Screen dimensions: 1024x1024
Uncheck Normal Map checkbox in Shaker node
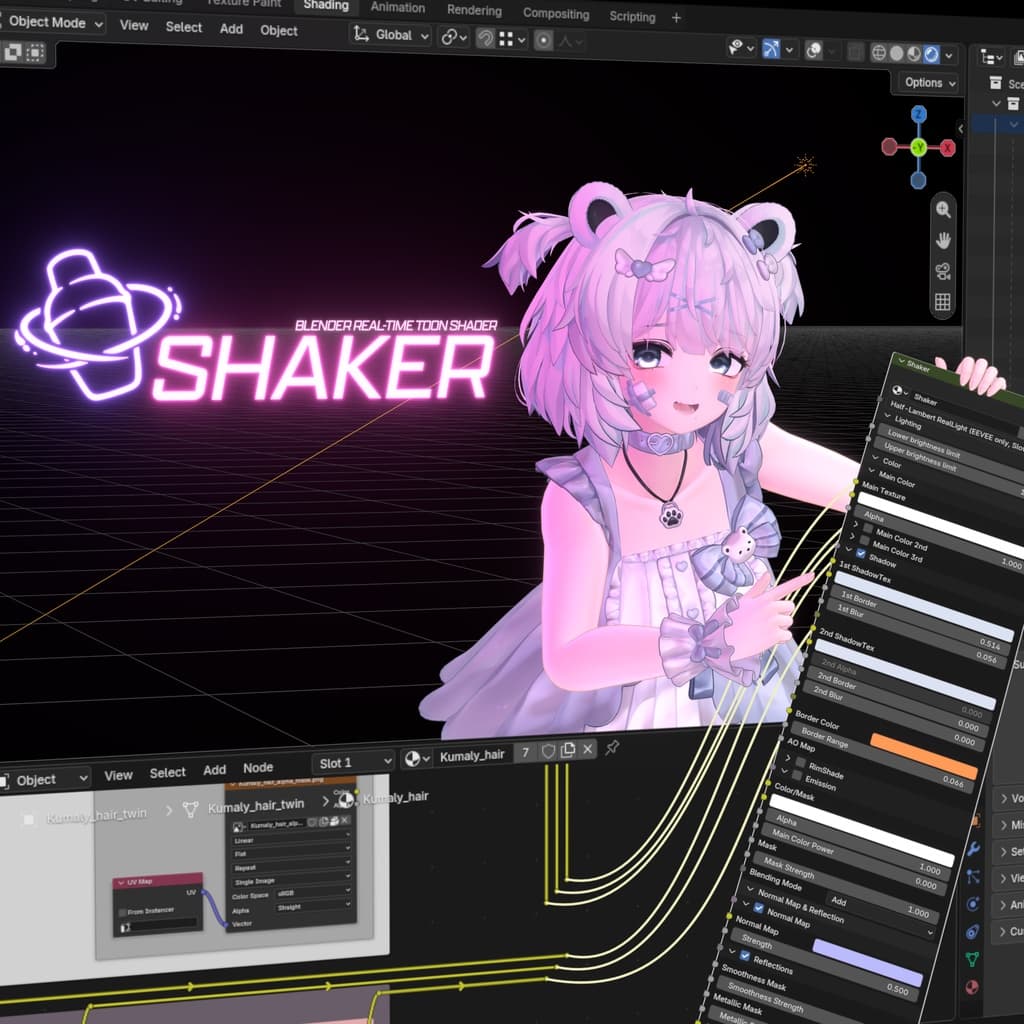tap(758, 908)
